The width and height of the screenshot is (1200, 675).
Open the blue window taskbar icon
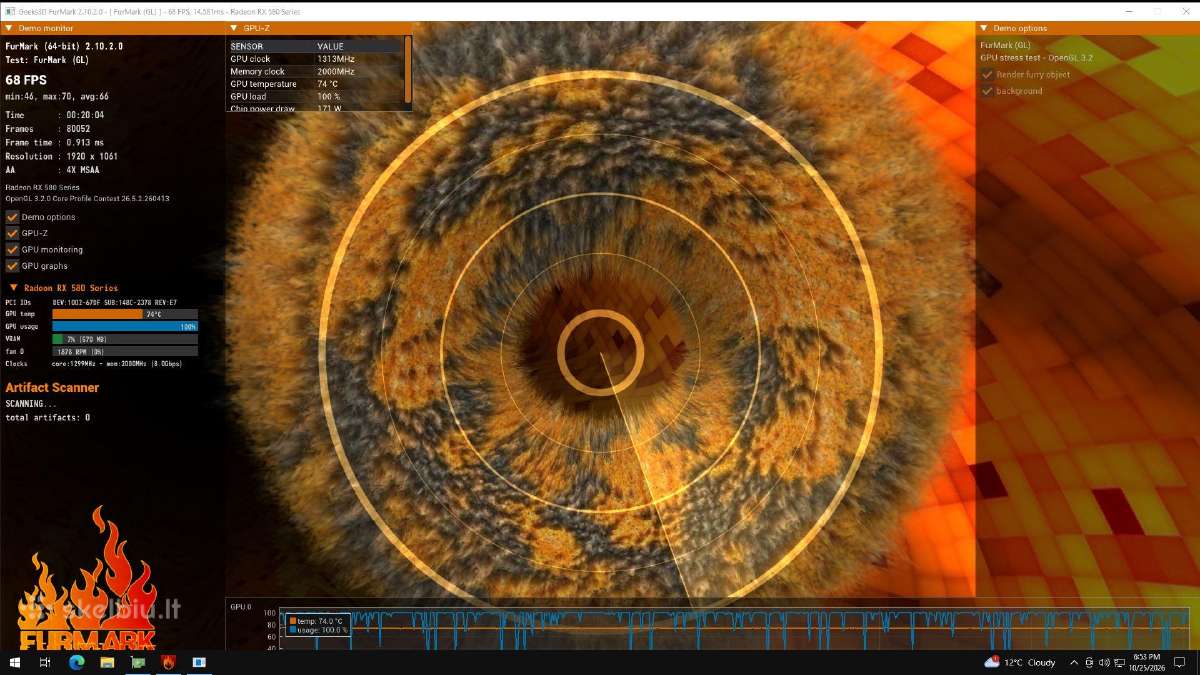pyautogui.click(x=199, y=662)
